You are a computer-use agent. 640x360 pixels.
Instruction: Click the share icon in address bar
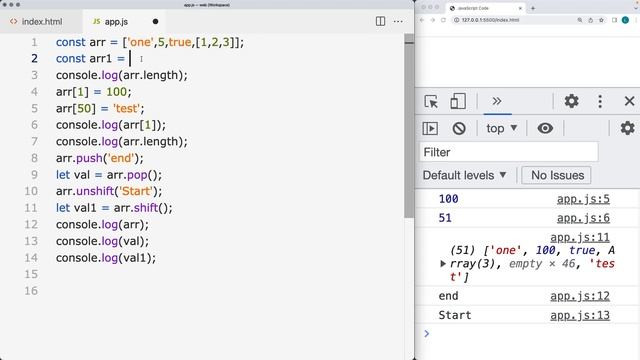[590, 20]
